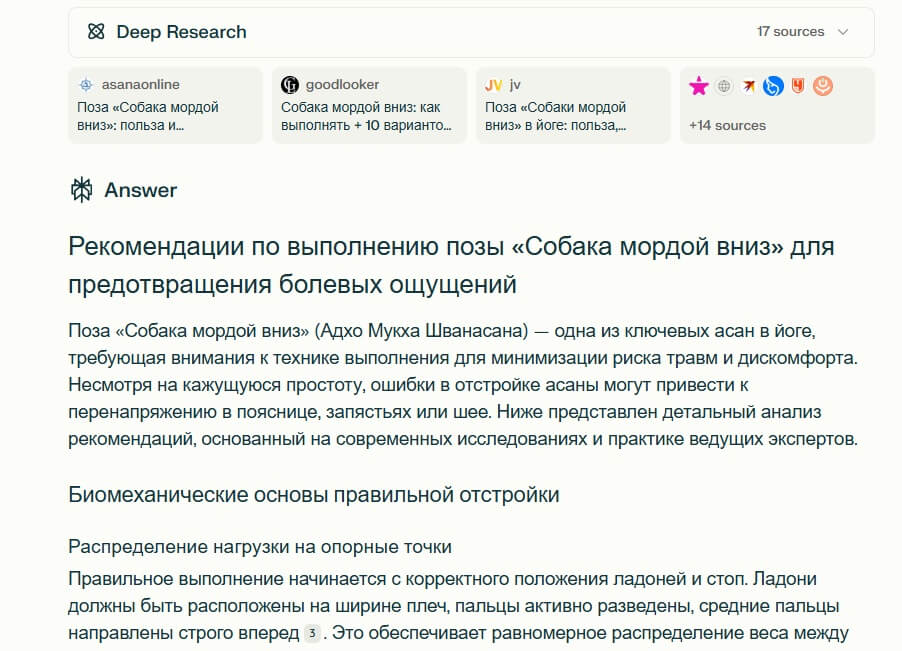Click the Answer section heading
This screenshot has height=651, width=902.
(140, 190)
